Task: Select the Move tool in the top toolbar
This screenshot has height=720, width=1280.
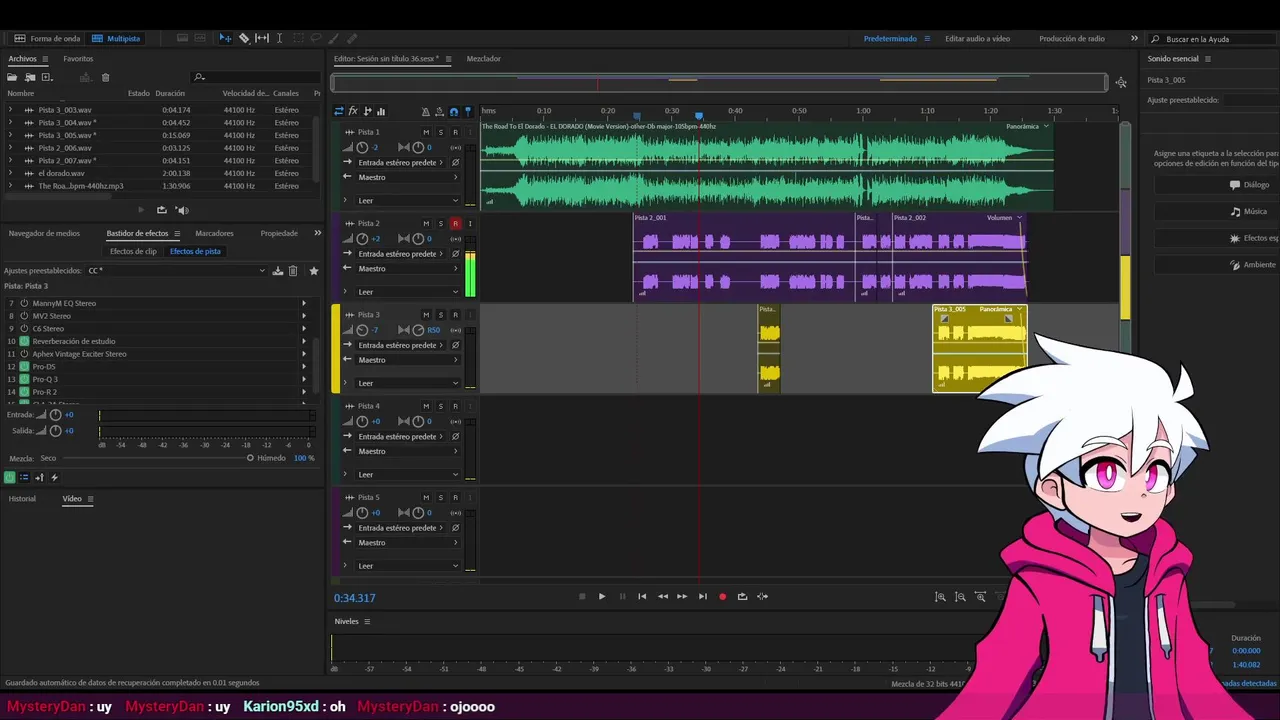Action: coord(225,38)
